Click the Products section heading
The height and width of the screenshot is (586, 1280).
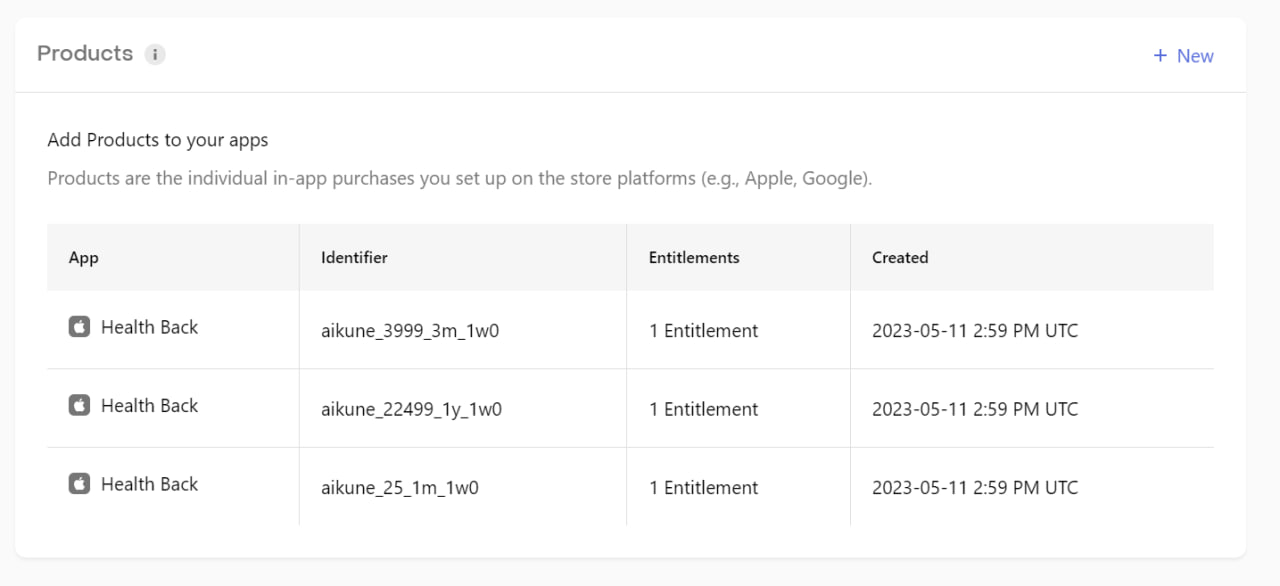(x=85, y=54)
